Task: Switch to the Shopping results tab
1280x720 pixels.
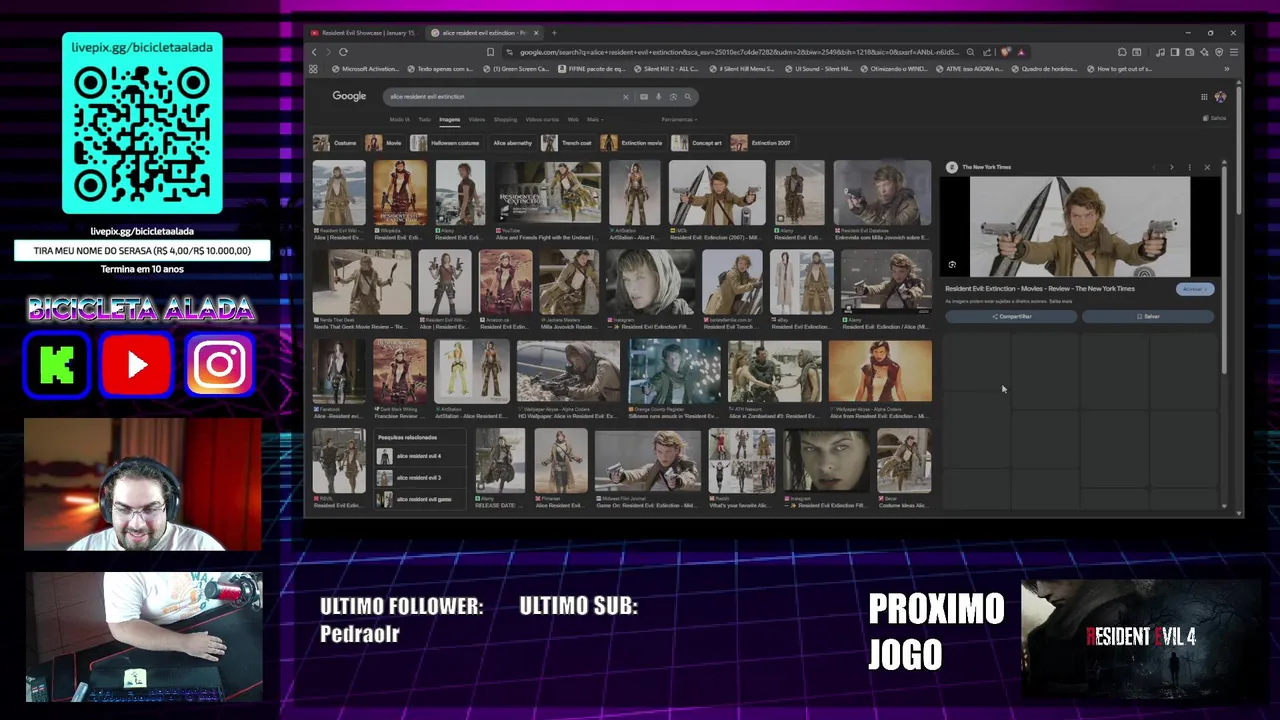Action: (x=505, y=119)
